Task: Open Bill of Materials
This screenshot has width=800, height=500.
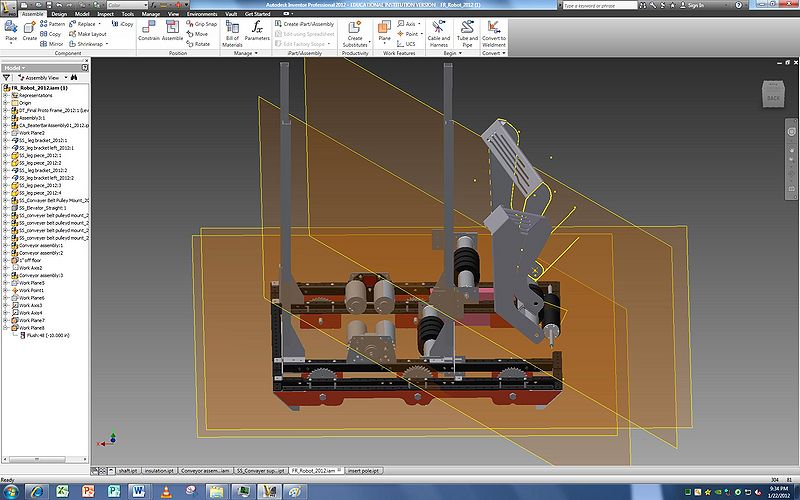Action: tap(232, 34)
